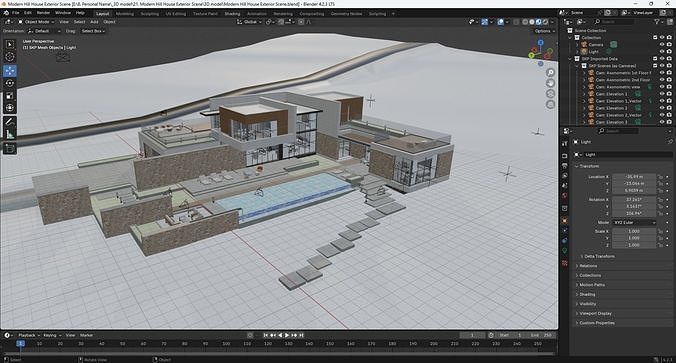This screenshot has width=676, height=363.
Task: Select the 3D Cursor tool
Action: tap(9, 56)
